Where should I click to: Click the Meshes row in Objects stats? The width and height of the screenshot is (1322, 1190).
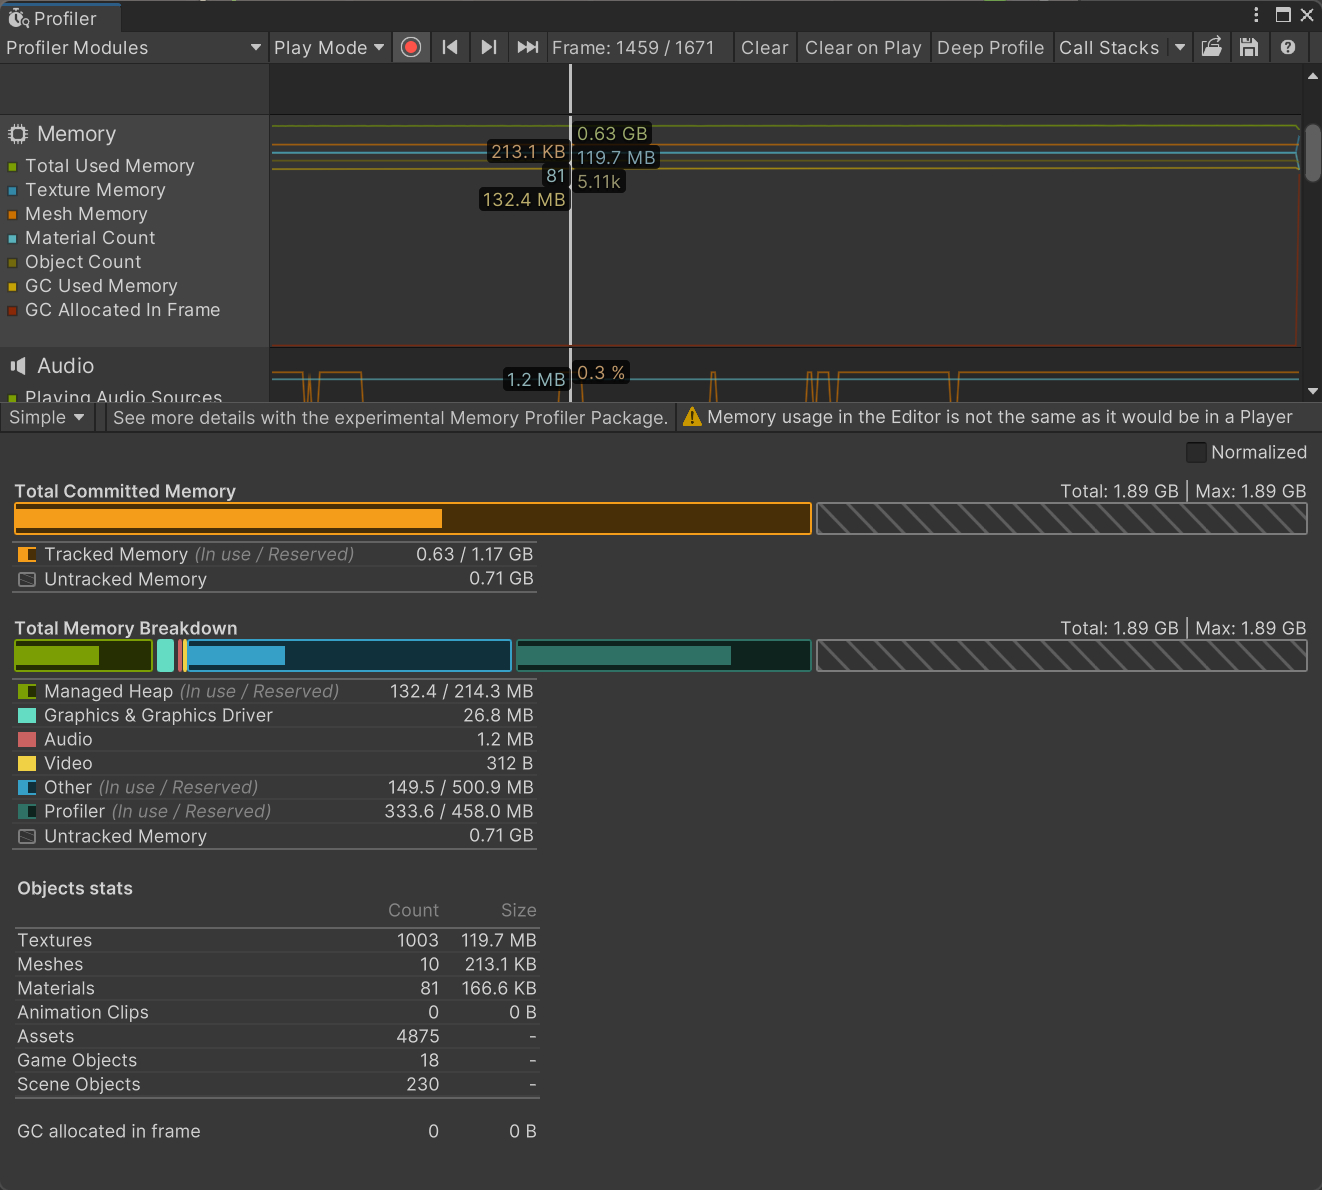277,964
